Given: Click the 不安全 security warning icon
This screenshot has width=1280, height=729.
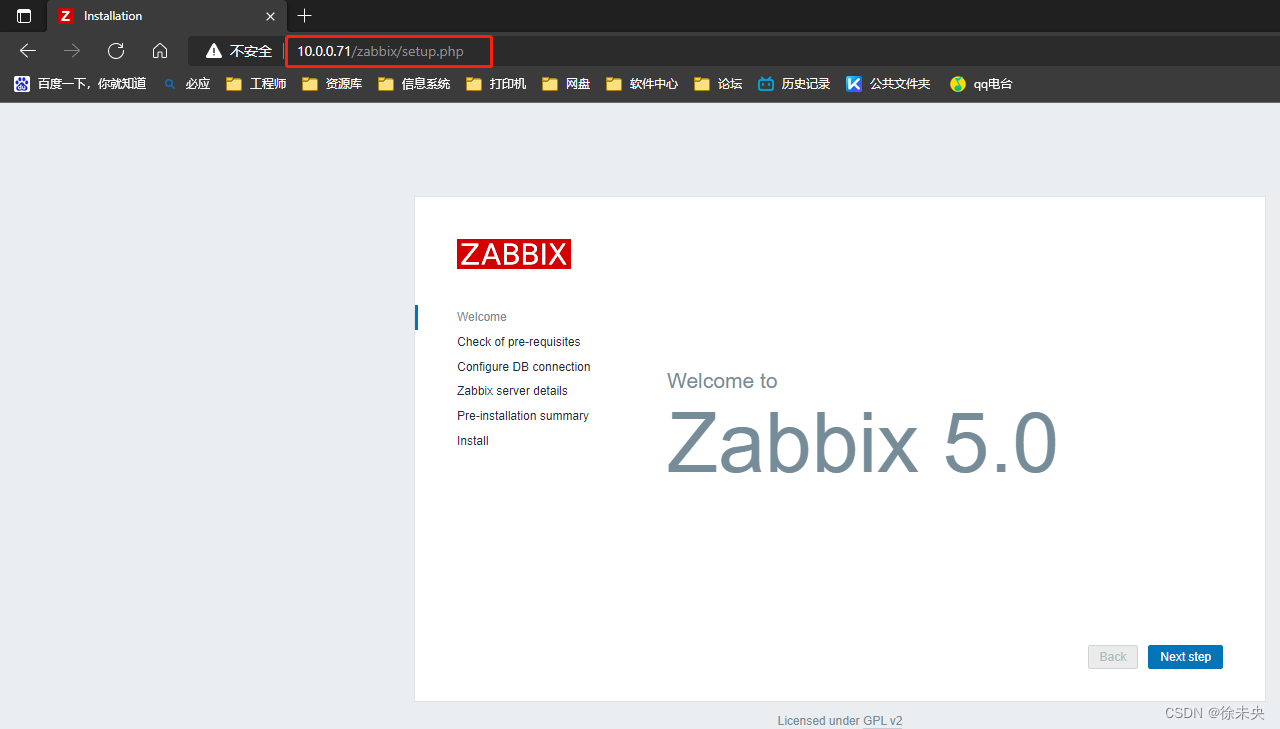Looking at the screenshot, I should 213,50.
